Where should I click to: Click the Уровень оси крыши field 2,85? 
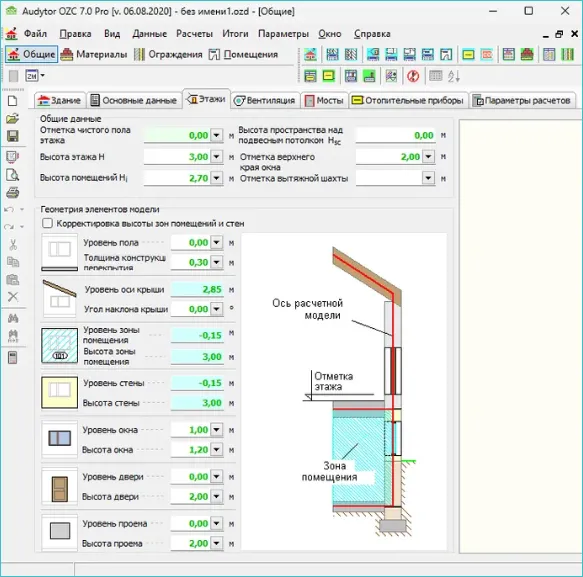[197, 289]
